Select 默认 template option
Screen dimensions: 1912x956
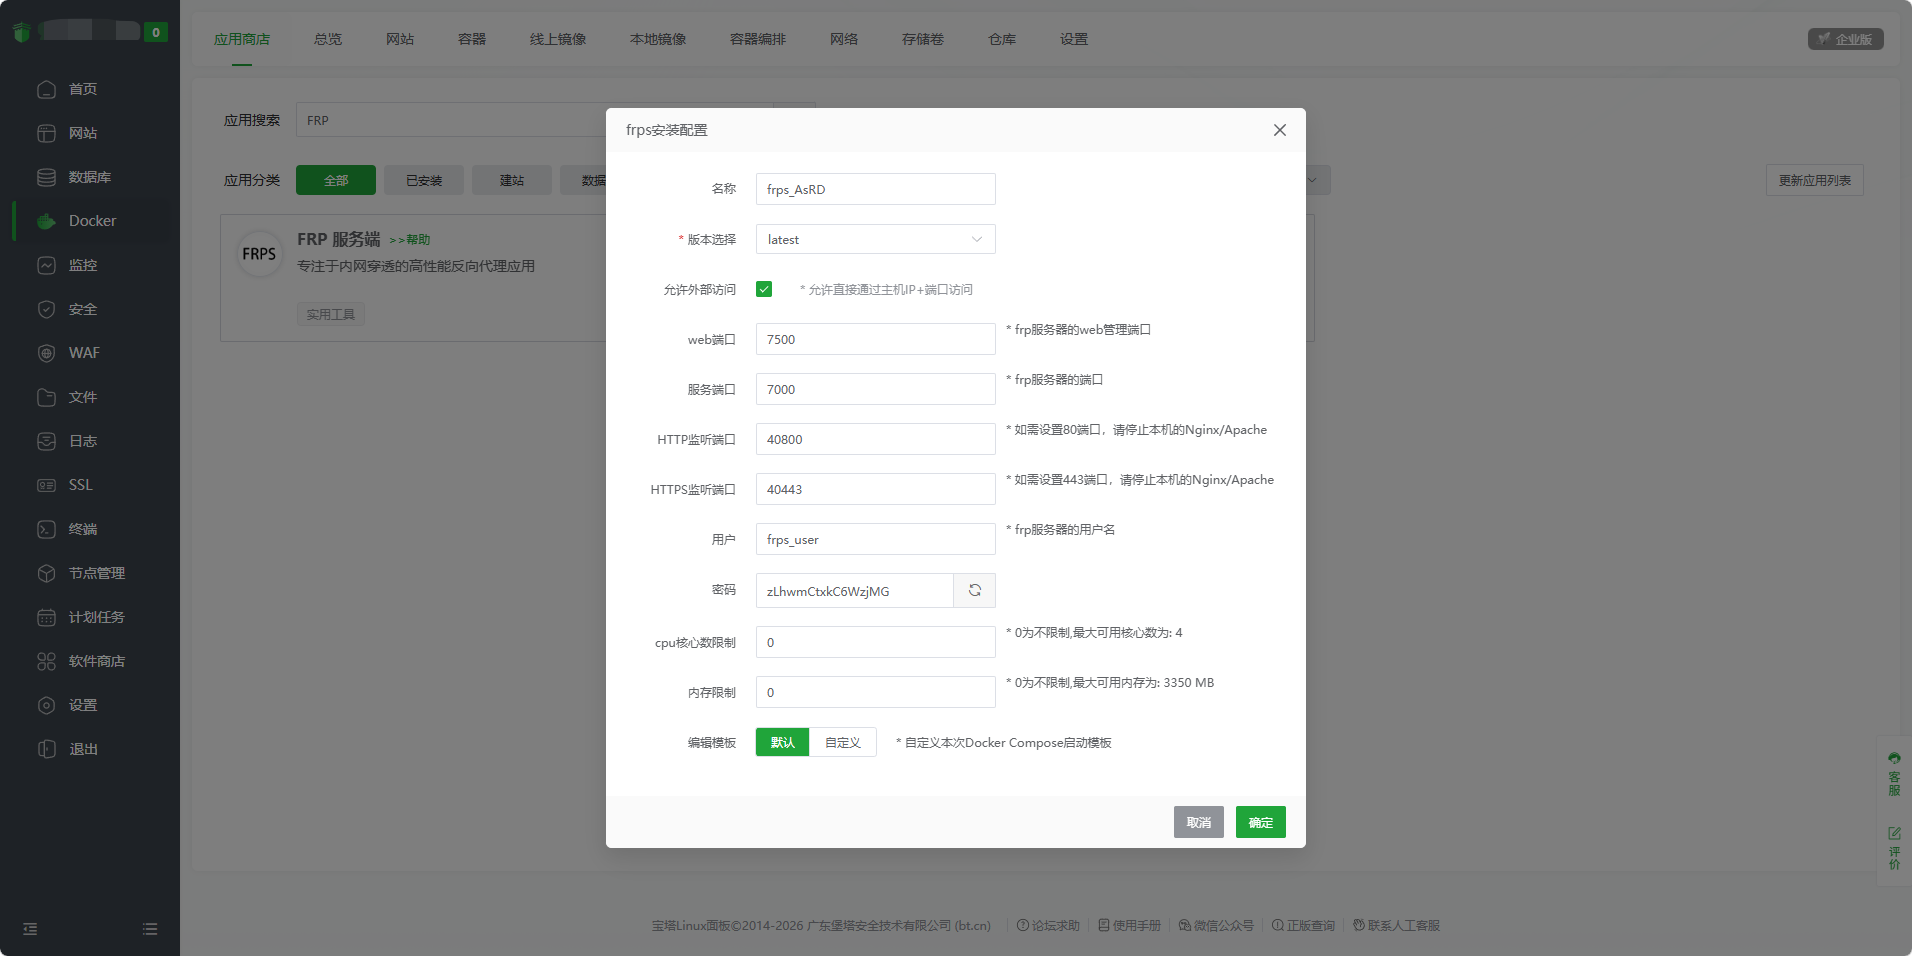(x=782, y=742)
